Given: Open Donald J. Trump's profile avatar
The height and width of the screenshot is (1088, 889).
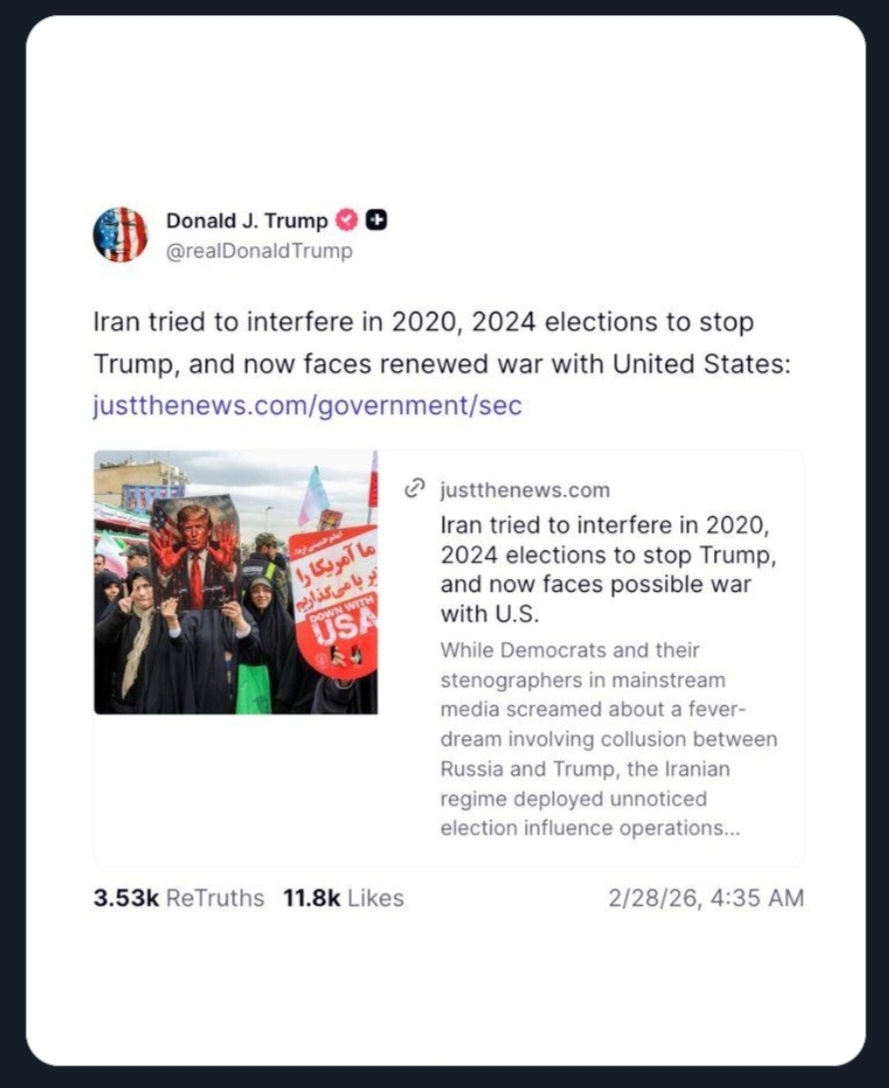Looking at the screenshot, I should click(120, 235).
